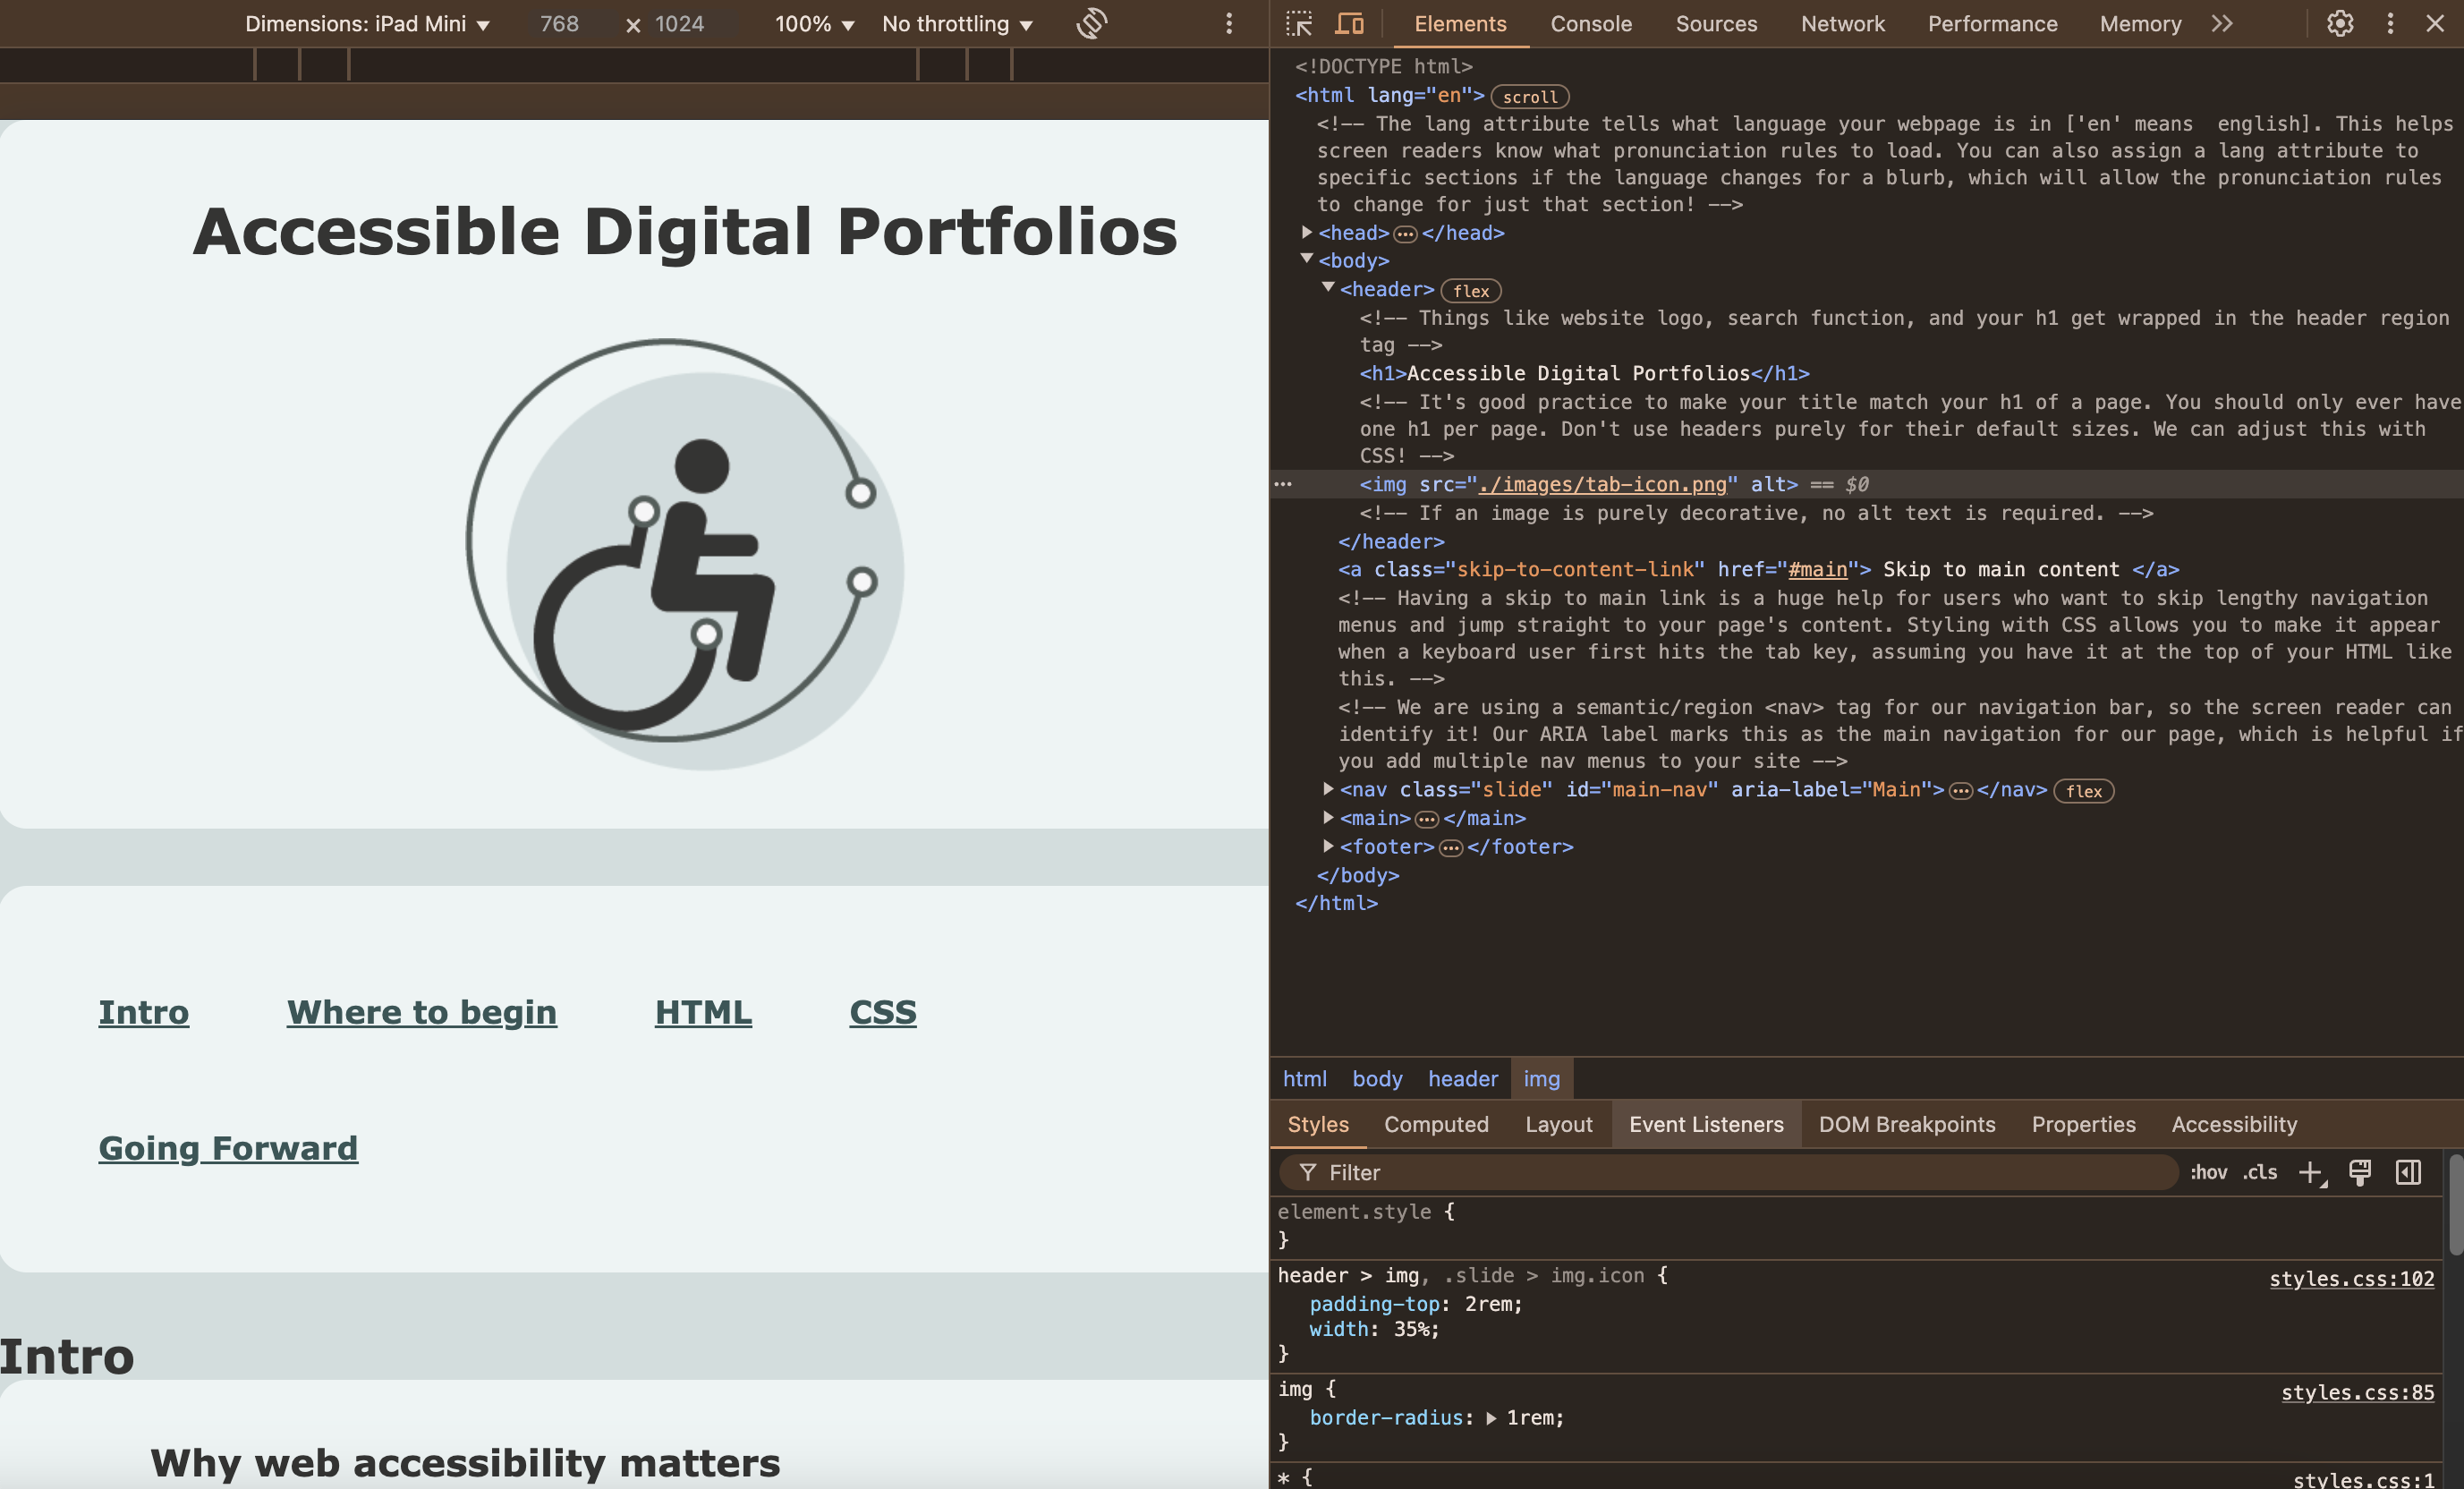Open the Performance tab
Viewport: 2464px width, 1489px height.
[1993, 24]
